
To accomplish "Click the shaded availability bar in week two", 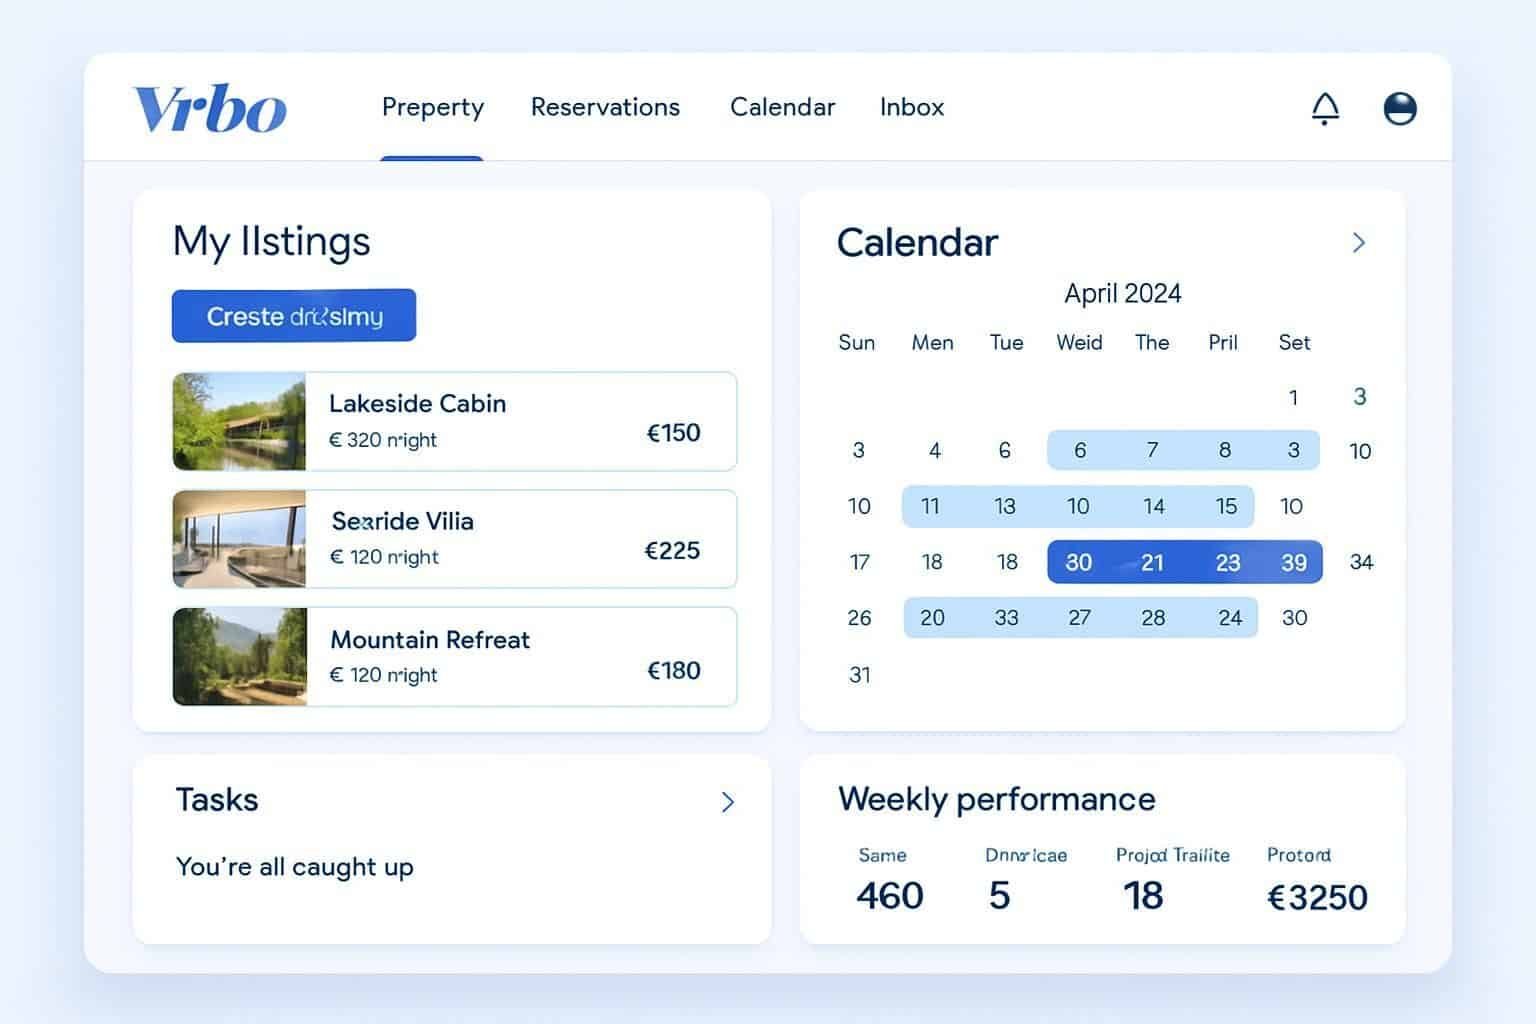I will pos(1079,506).
